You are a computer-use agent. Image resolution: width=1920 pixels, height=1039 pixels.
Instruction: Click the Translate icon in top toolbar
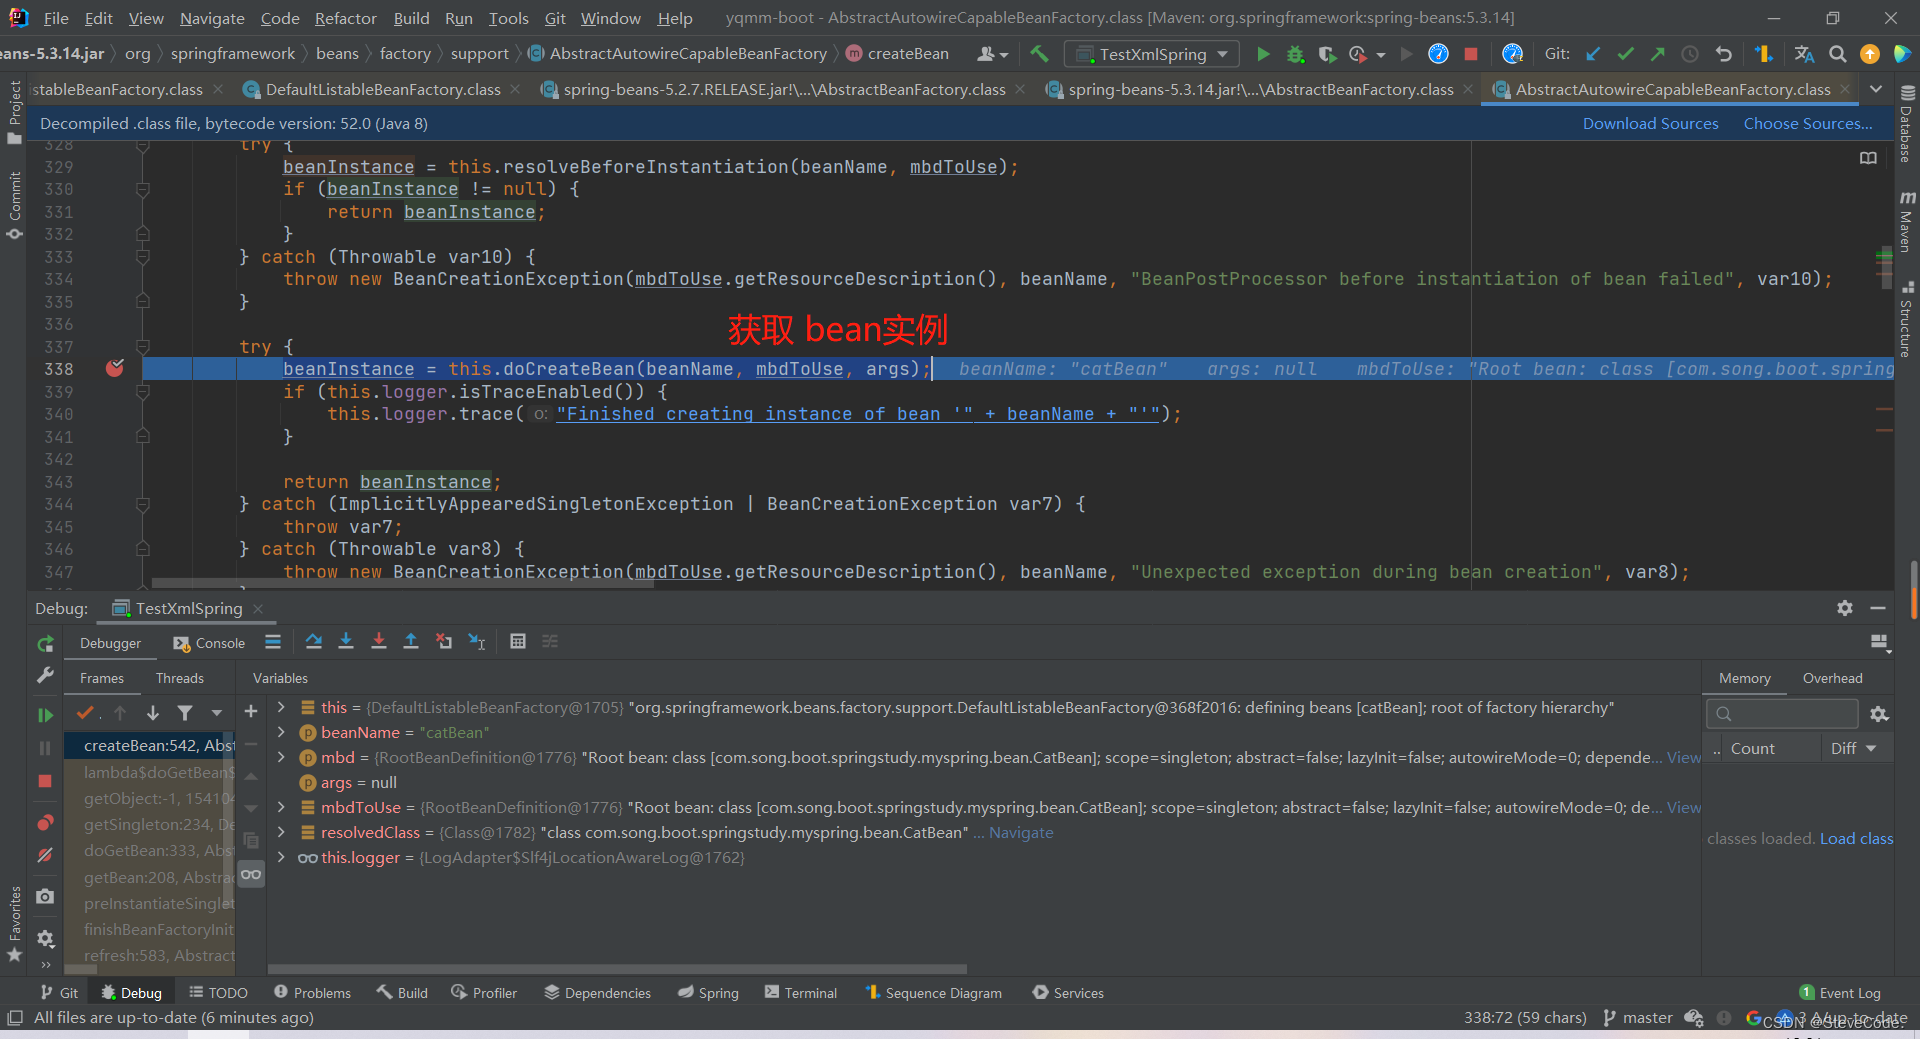1804,54
